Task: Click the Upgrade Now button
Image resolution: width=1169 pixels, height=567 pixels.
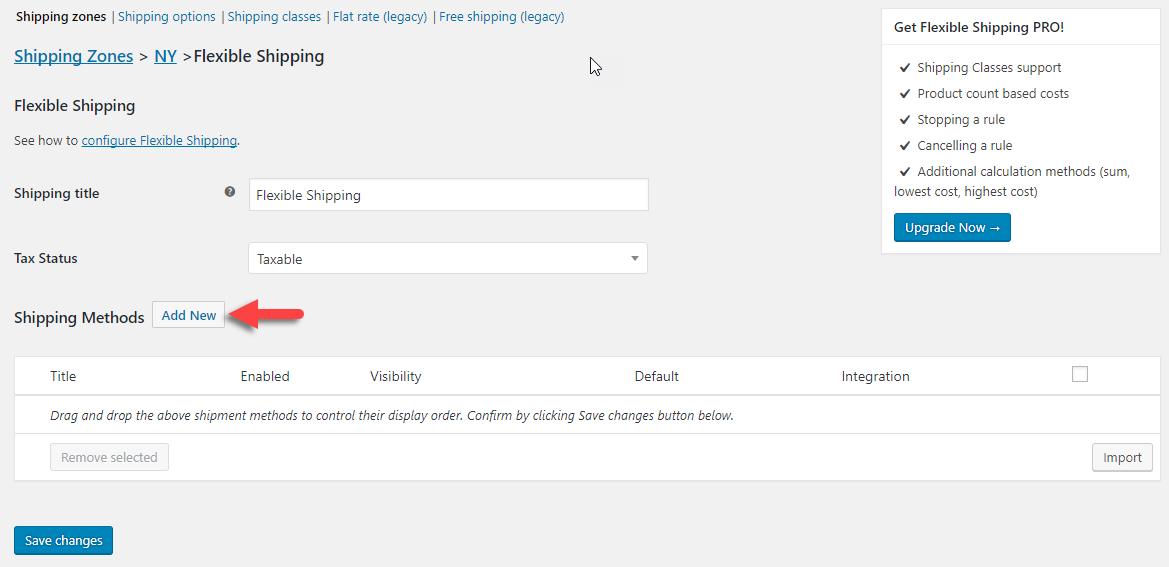Action: pos(952,228)
